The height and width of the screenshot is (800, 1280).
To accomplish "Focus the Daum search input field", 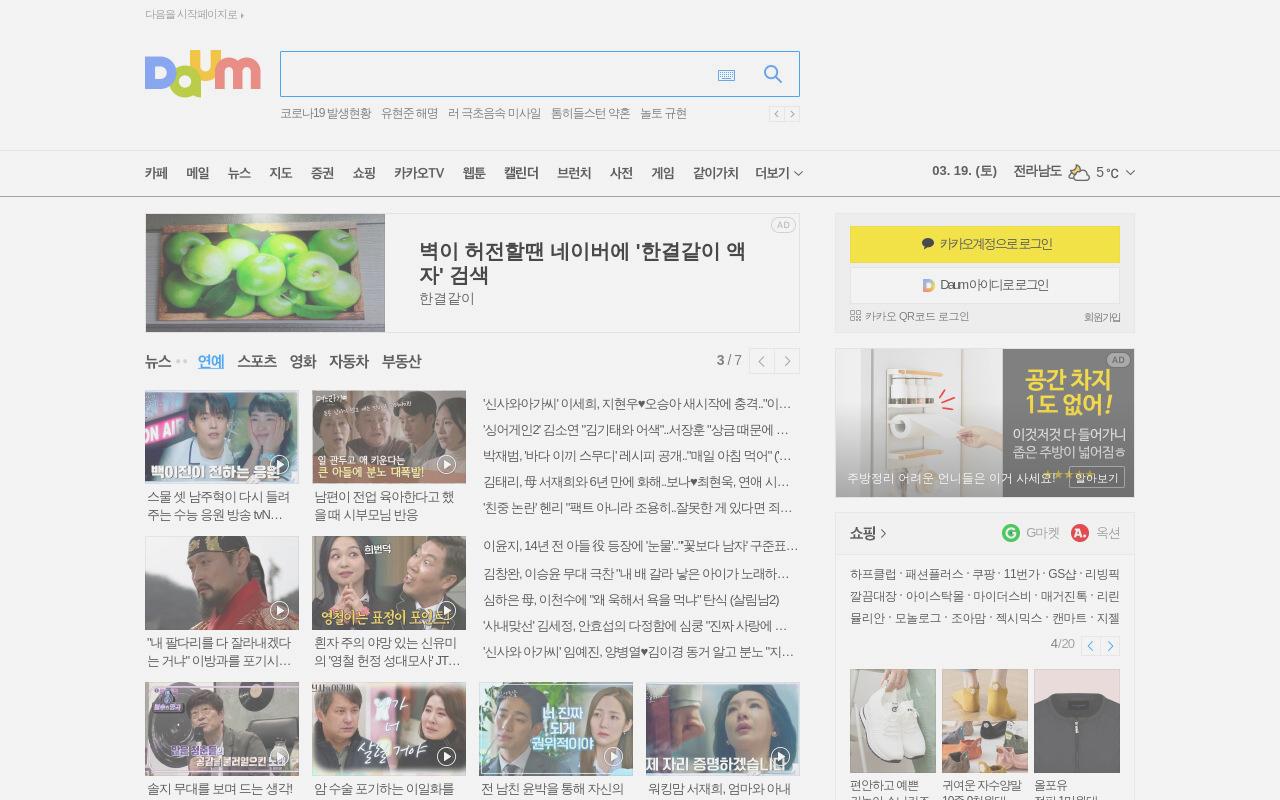I will 497,74.
